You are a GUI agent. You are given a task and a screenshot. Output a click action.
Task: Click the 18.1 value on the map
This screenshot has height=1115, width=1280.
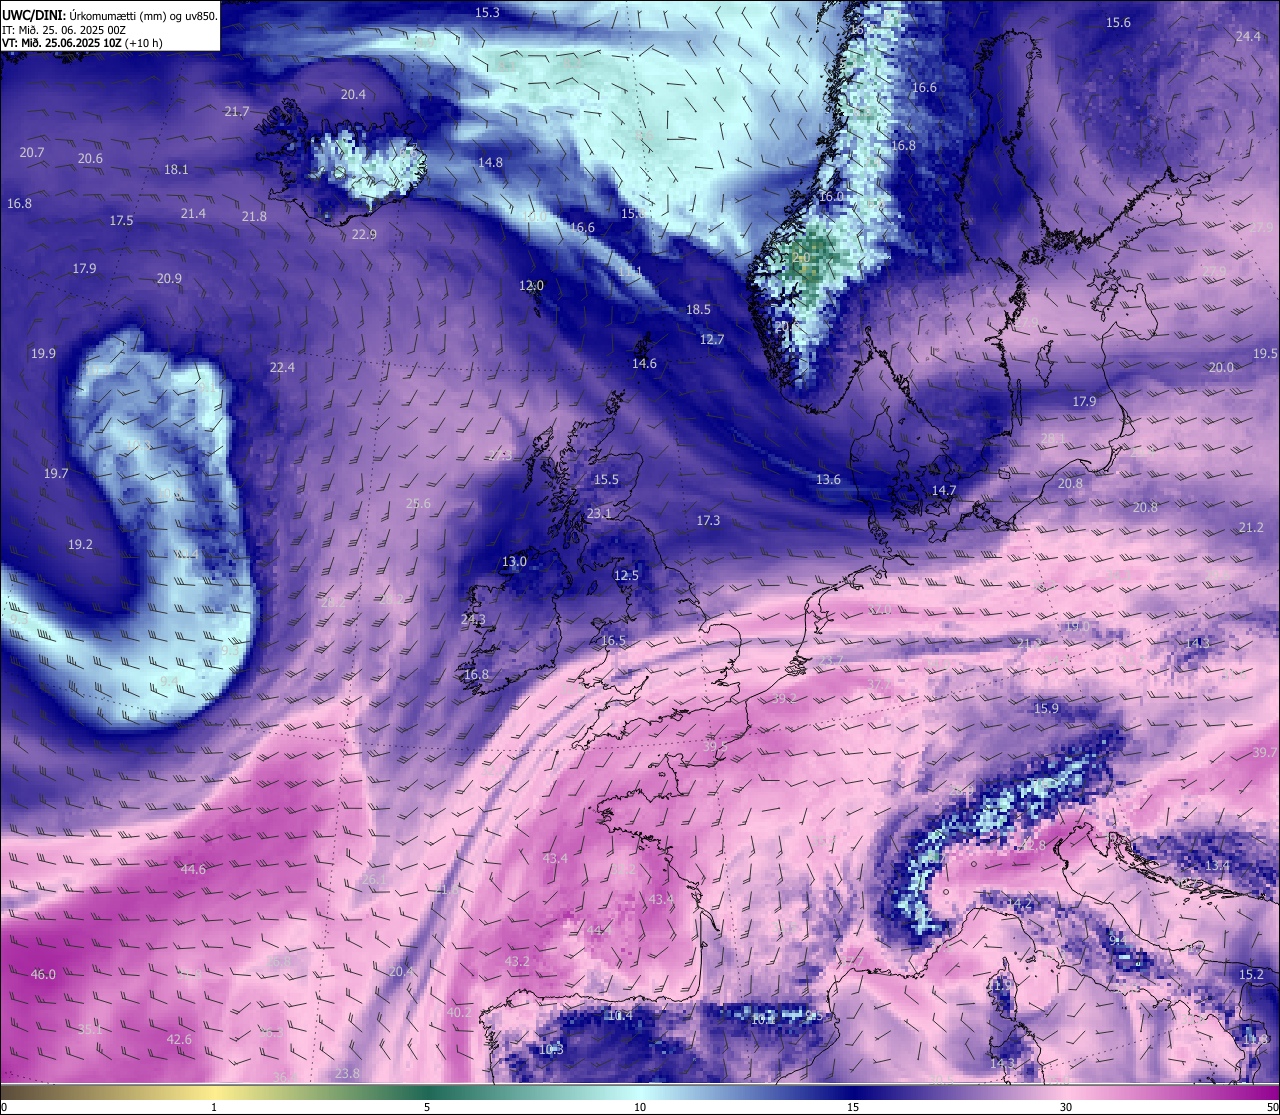176,169
